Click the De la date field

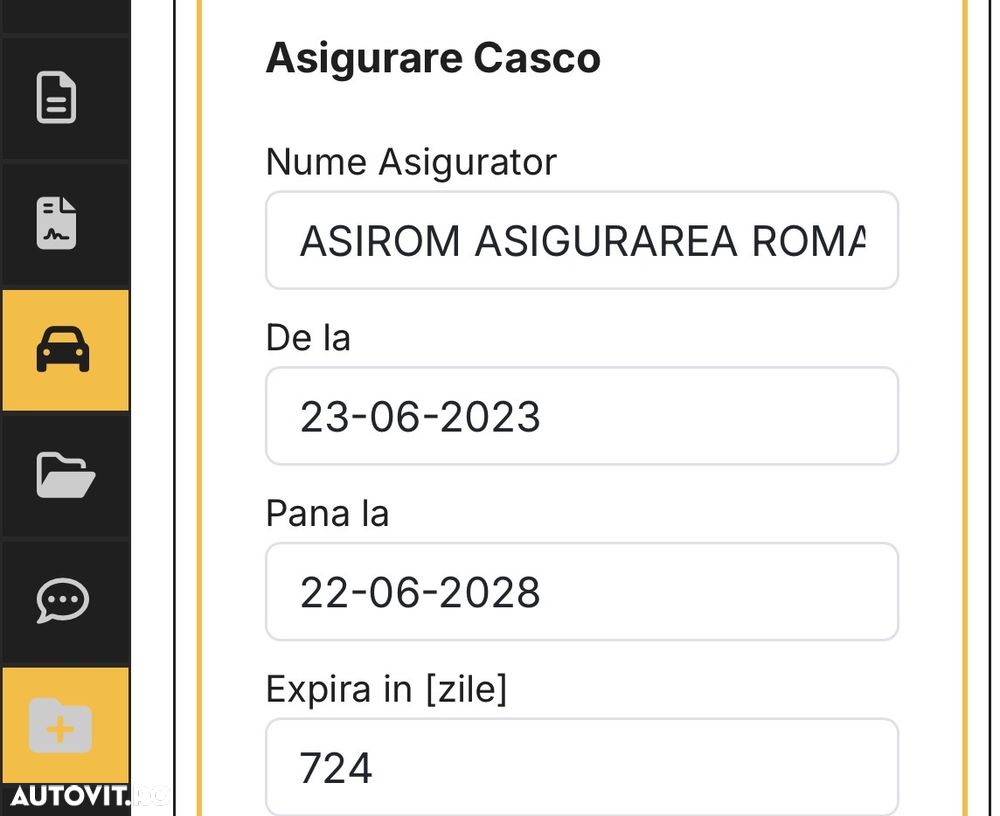tap(582, 416)
